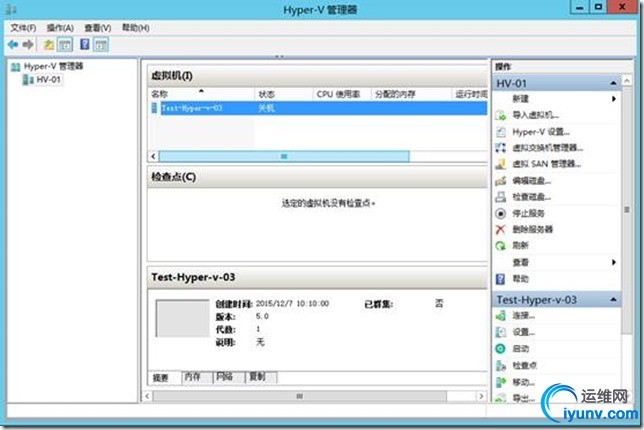Click the actions pane scroll-up arrow
This screenshot has width=644, height=430.
(627, 81)
